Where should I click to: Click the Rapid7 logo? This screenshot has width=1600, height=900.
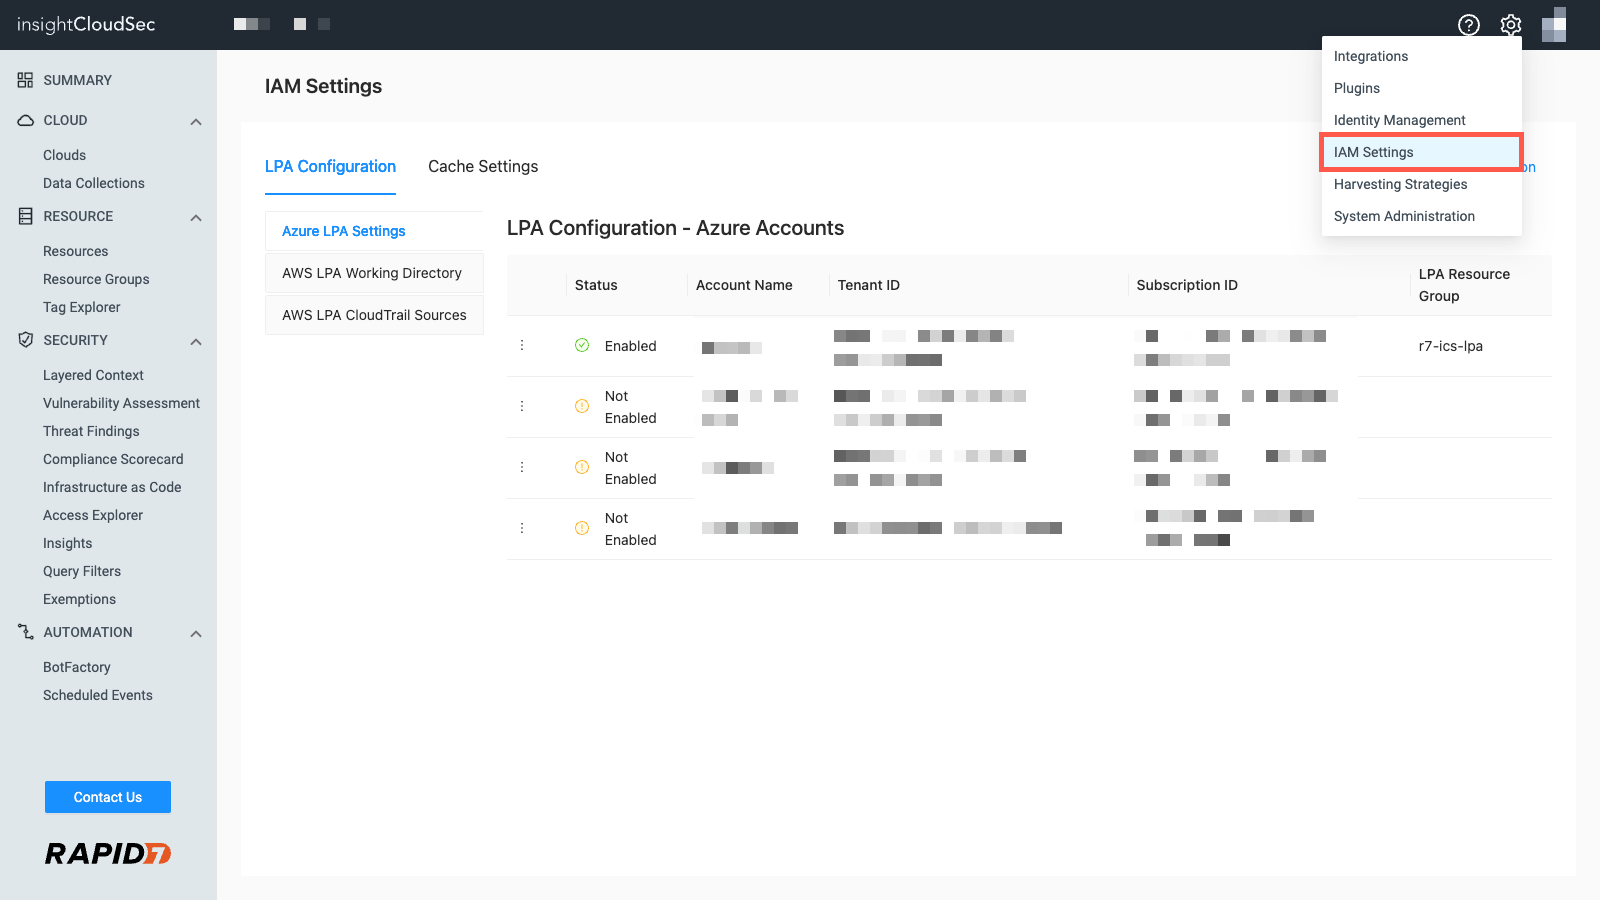(x=108, y=853)
